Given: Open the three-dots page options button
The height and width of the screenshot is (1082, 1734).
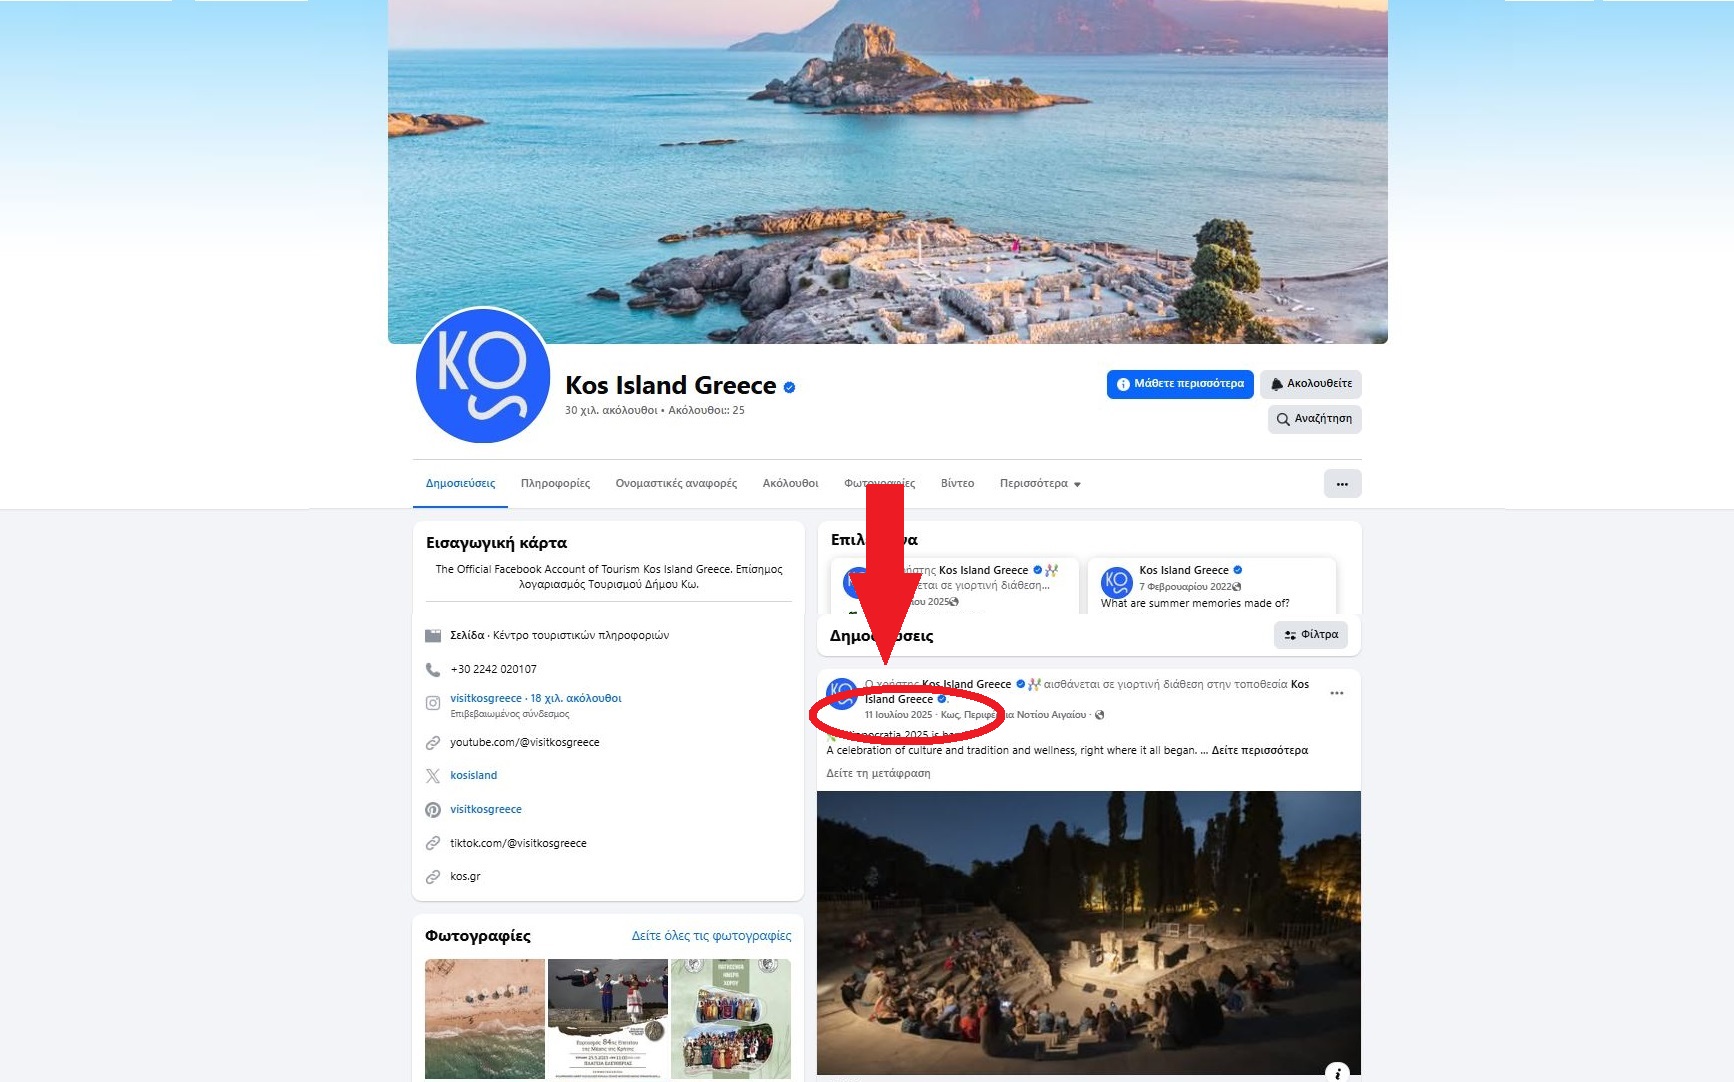Looking at the screenshot, I should 1342,484.
